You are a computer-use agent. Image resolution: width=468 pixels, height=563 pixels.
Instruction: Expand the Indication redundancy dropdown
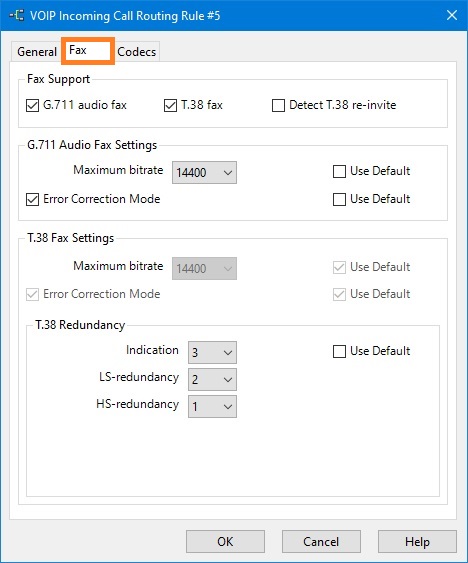(x=212, y=353)
